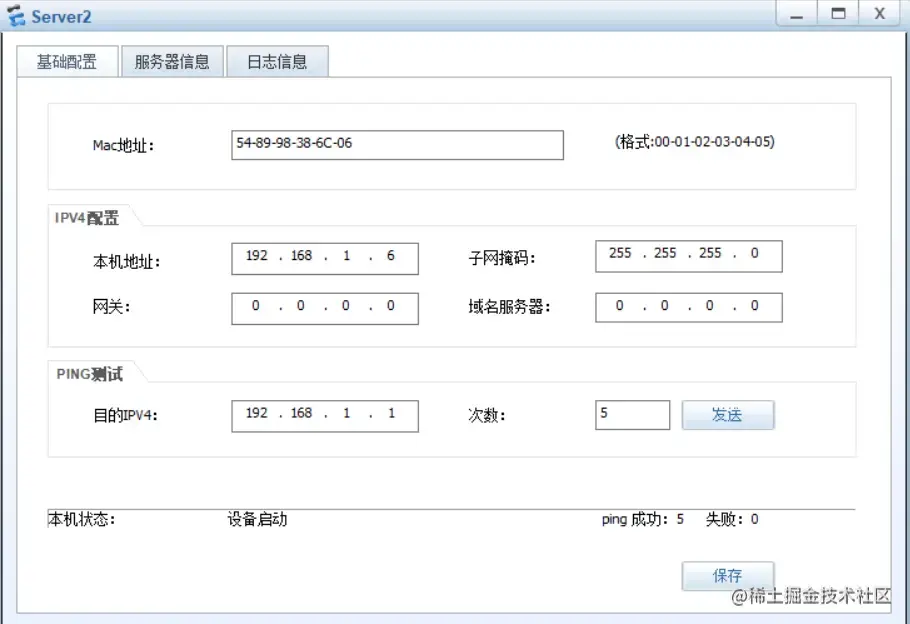Viewport: 910px width, 624px height.
Task: Send the ping with 发送 button
Action: [x=728, y=414]
